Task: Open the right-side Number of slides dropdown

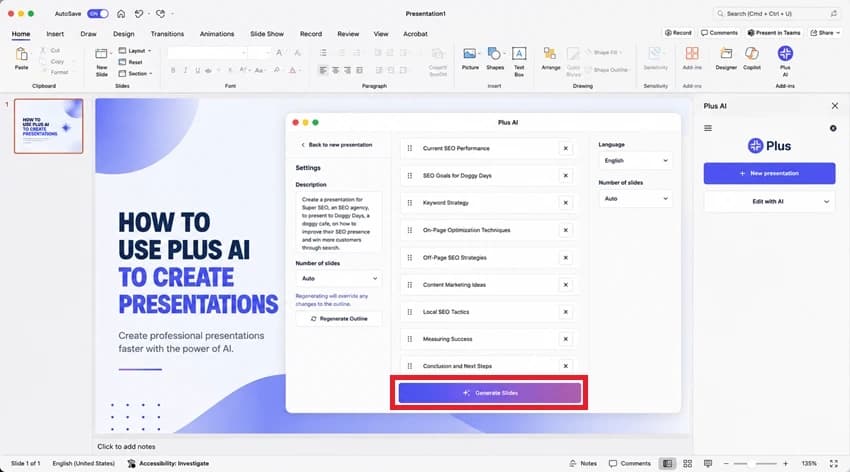Action: coord(635,199)
